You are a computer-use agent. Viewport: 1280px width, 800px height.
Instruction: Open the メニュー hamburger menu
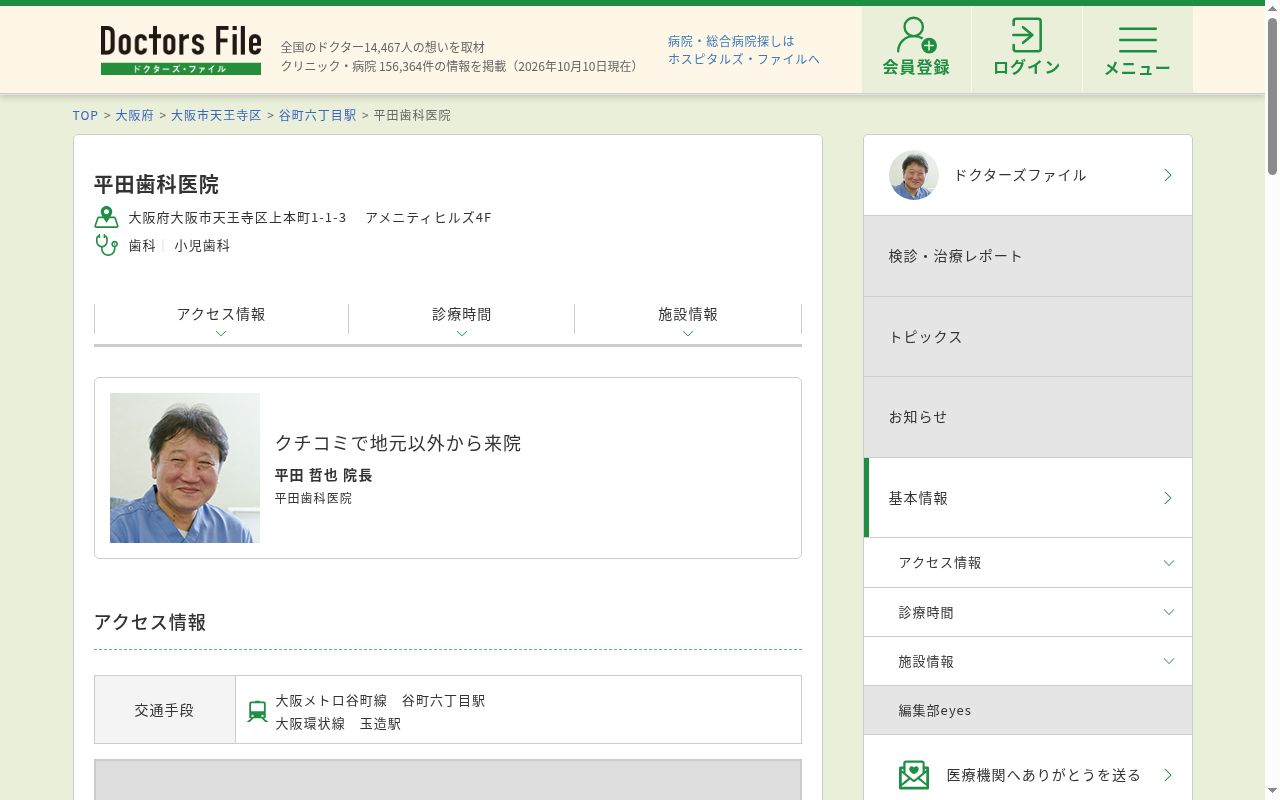pos(1137,49)
